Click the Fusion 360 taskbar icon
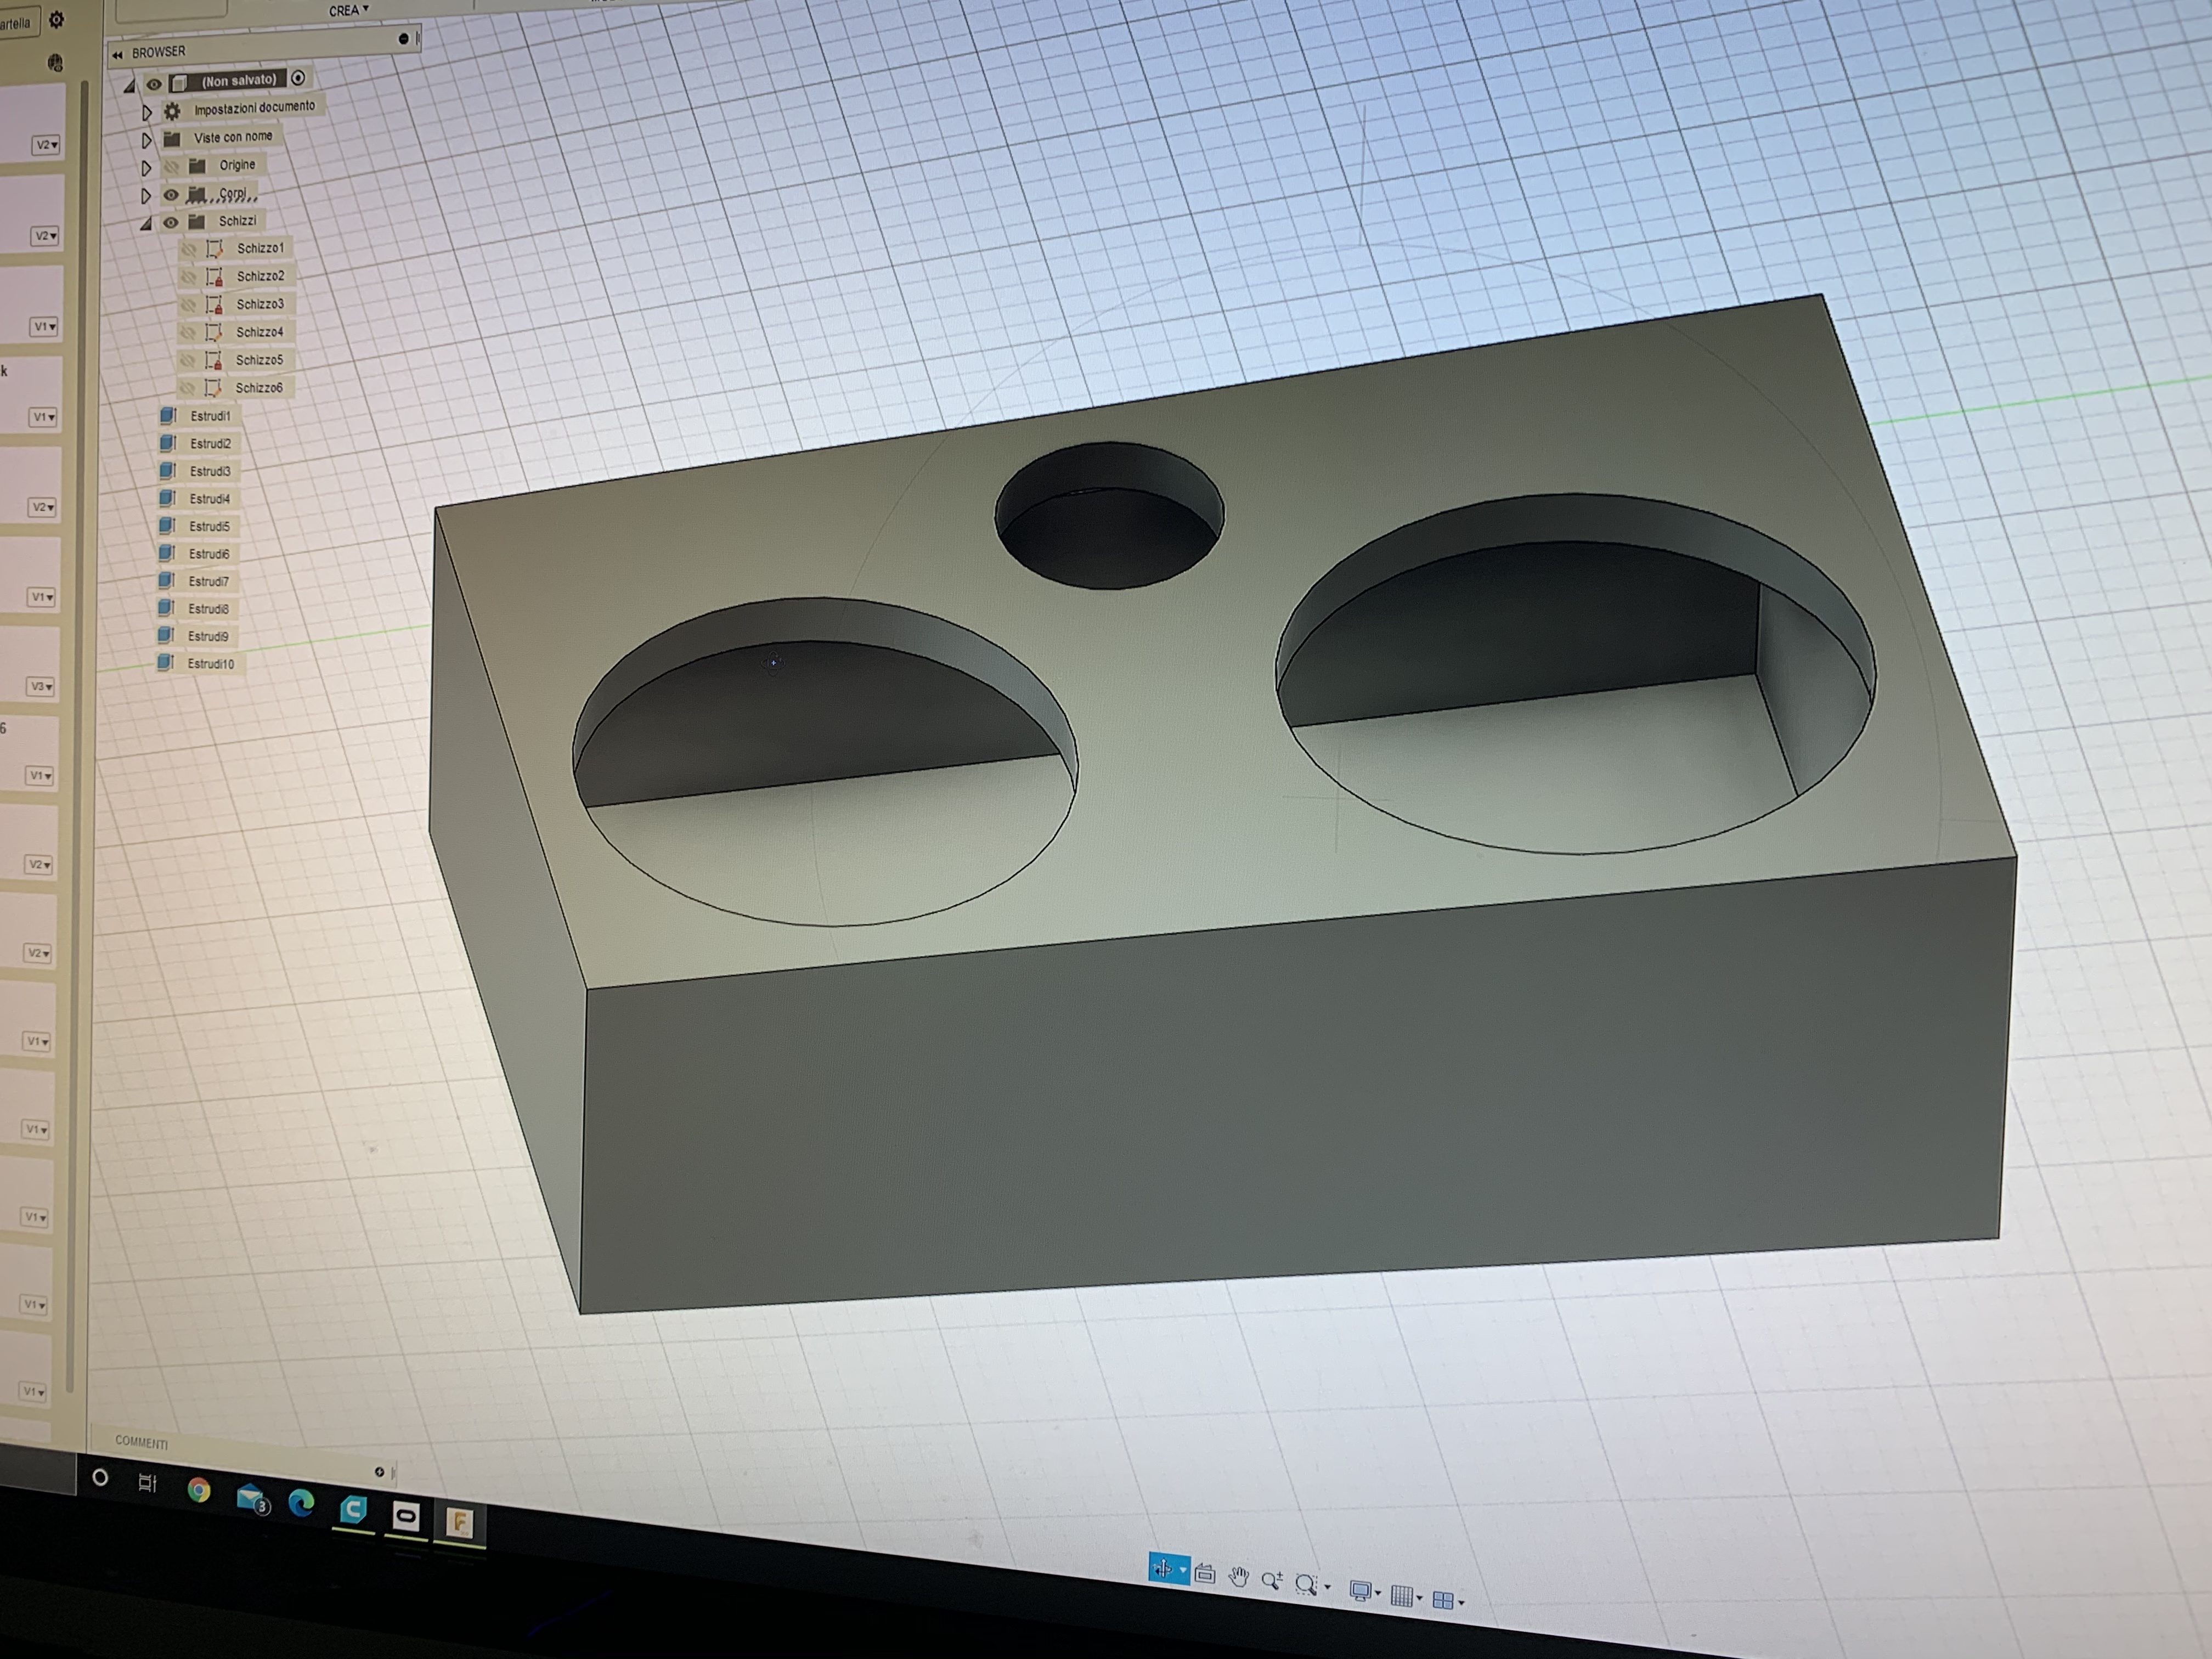 pyautogui.click(x=459, y=1523)
